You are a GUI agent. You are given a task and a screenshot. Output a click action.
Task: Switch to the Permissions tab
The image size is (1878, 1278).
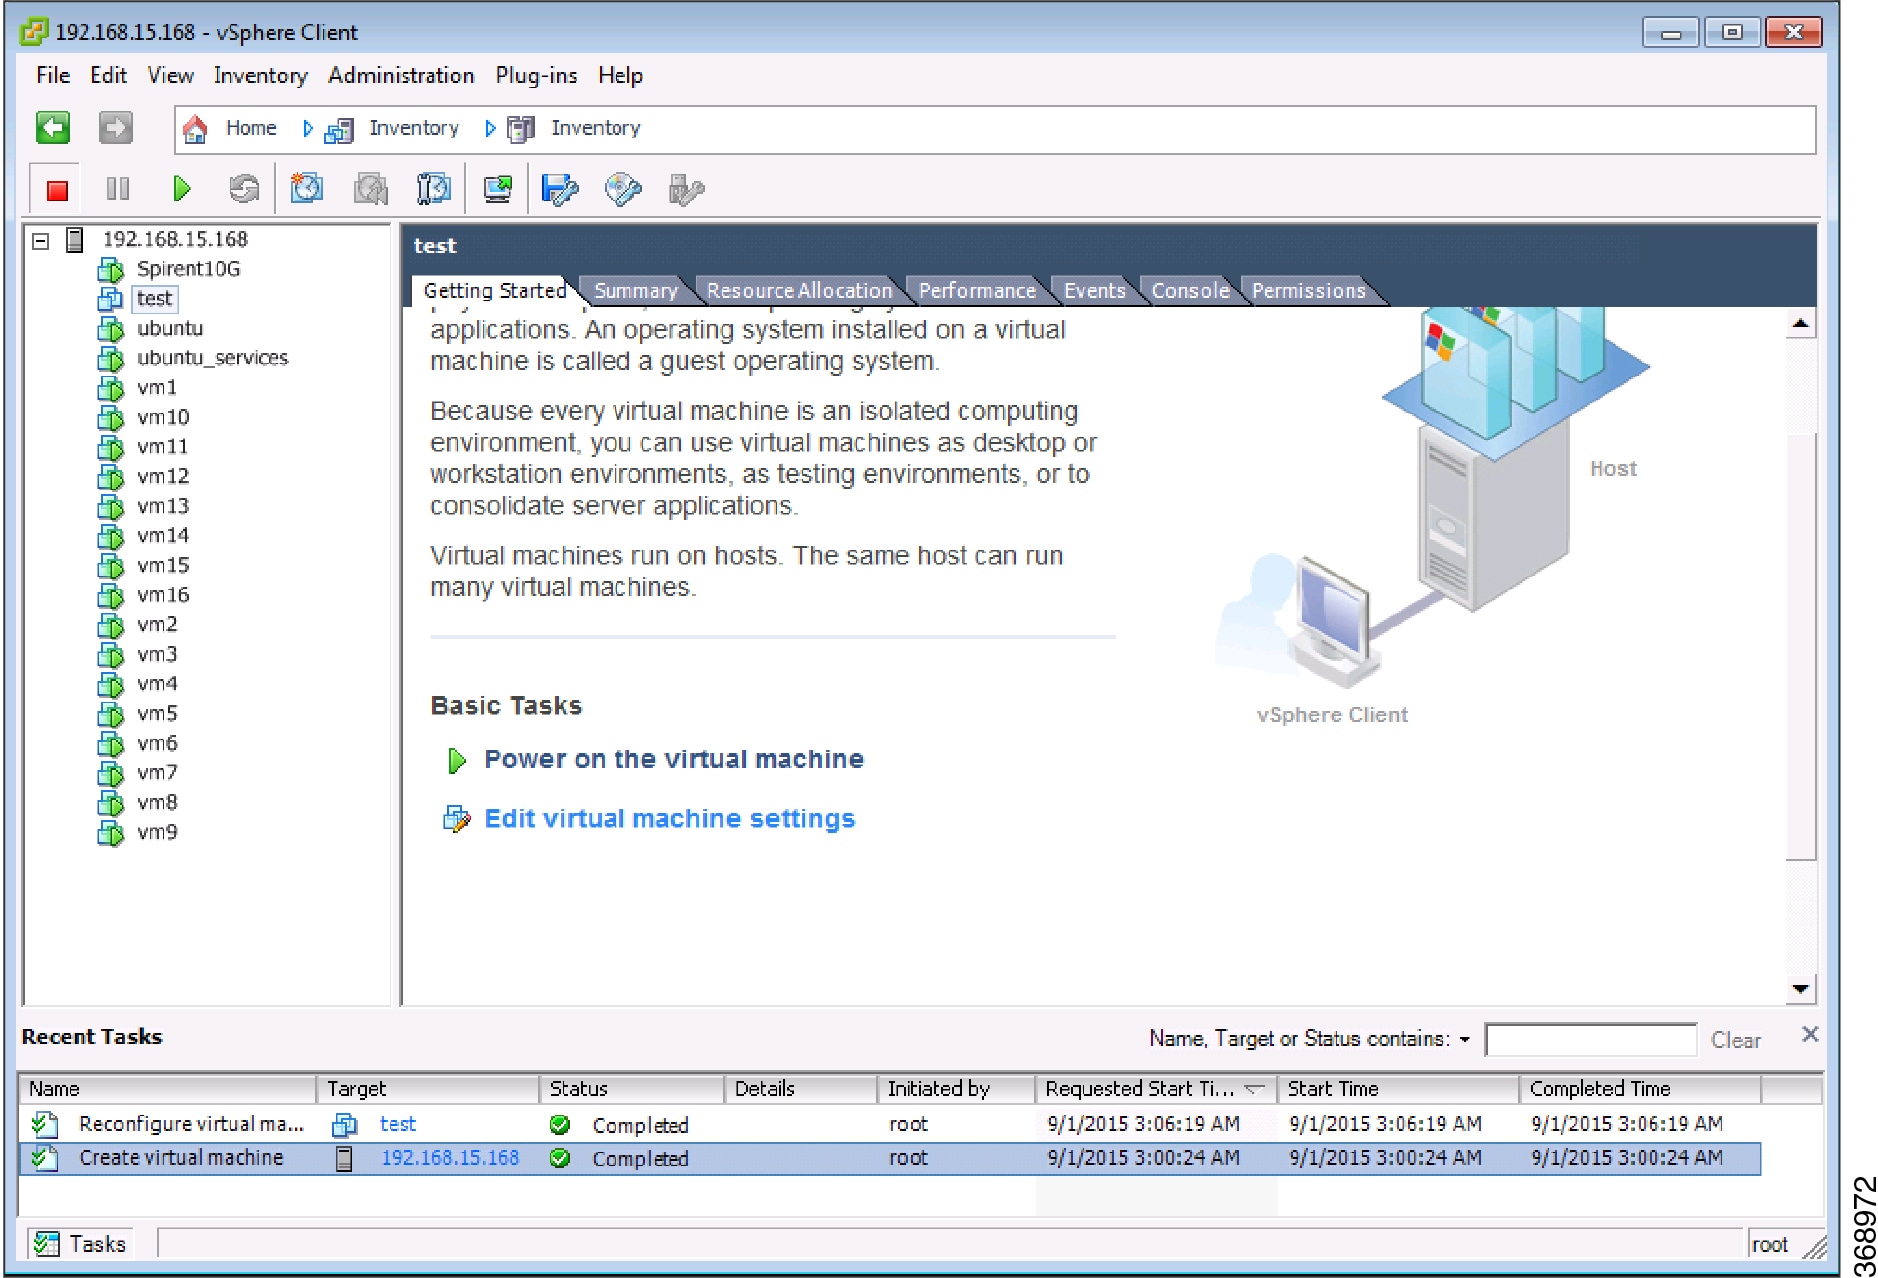tap(1308, 290)
